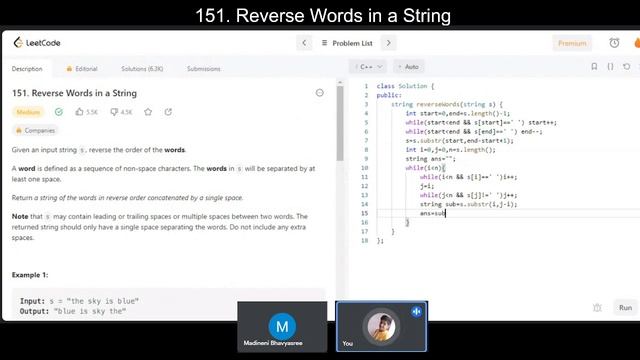Image resolution: width=640 pixels, height=360 pixels.
Task: Dislike the problem thumbs down 4.5K
Action: pyautogui.click(x=121, y=112)
